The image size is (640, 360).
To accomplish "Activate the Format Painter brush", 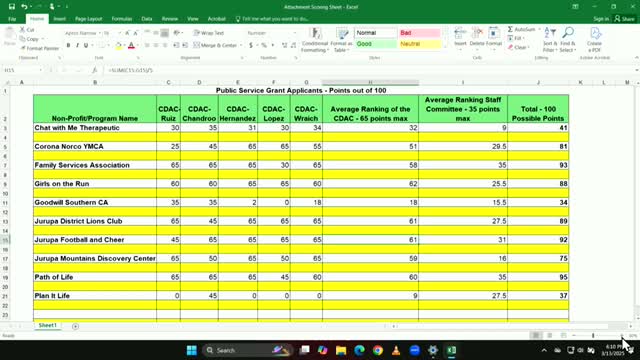I will [x=40, y=48].
